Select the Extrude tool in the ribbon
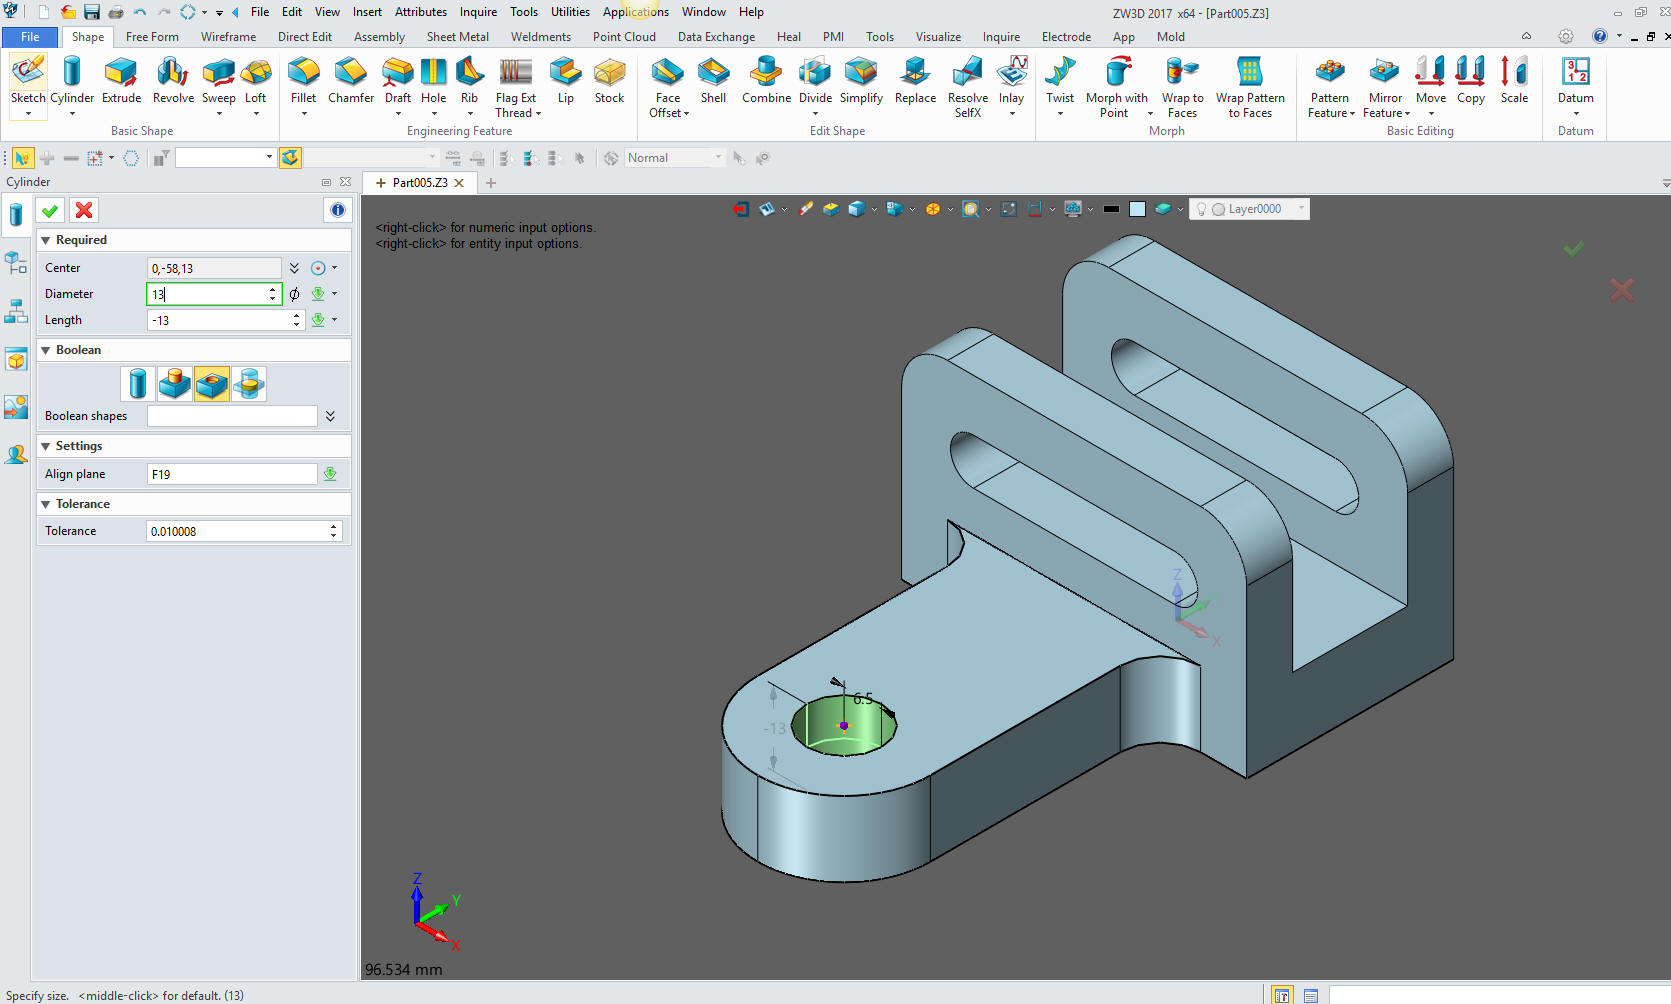Image resolution: width=1671 pixels, height=1004 pixels. tap(121, 81)
